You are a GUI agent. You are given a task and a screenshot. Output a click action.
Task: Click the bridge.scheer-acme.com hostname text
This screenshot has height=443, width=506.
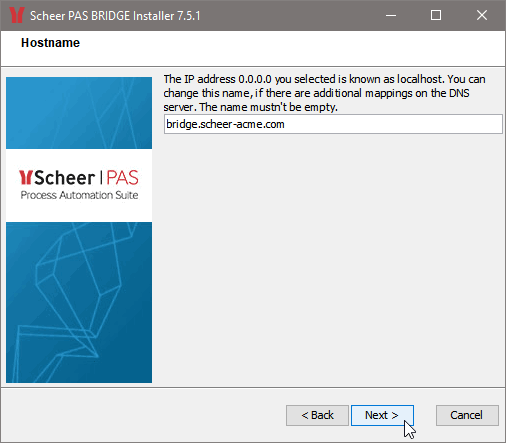(225, 124)
